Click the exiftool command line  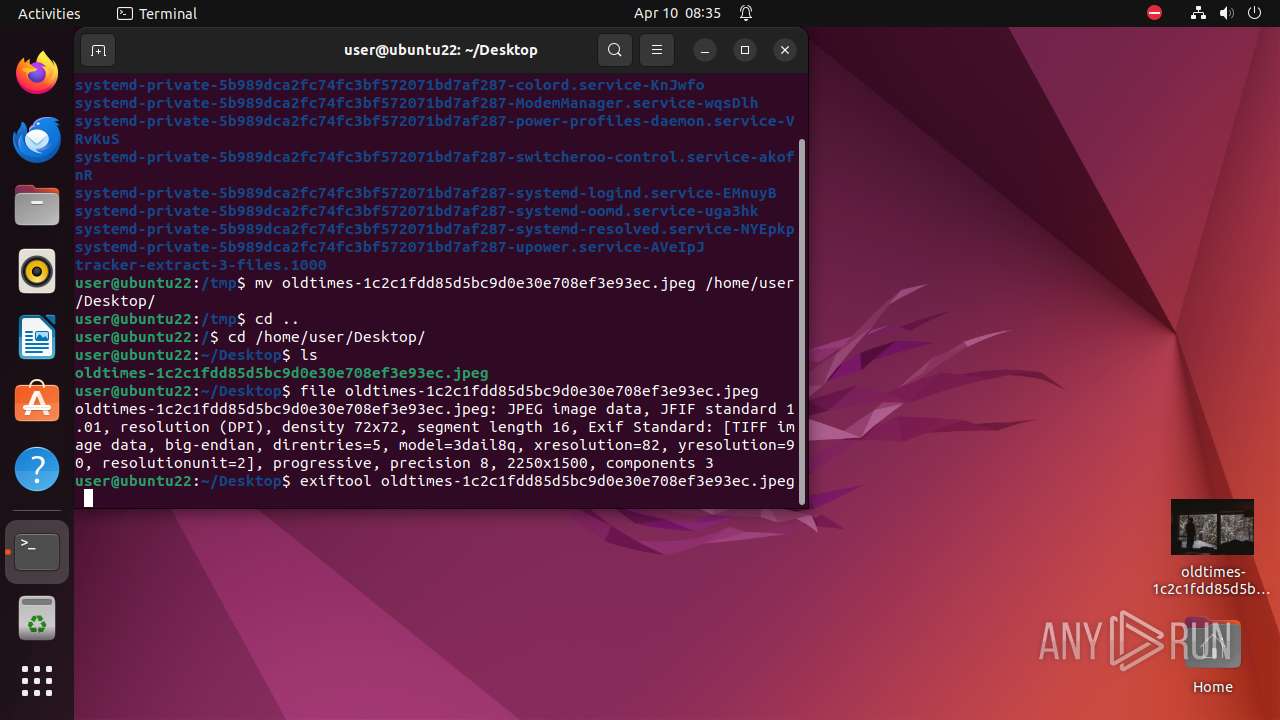pyautogui.click(x=435, y=481)
